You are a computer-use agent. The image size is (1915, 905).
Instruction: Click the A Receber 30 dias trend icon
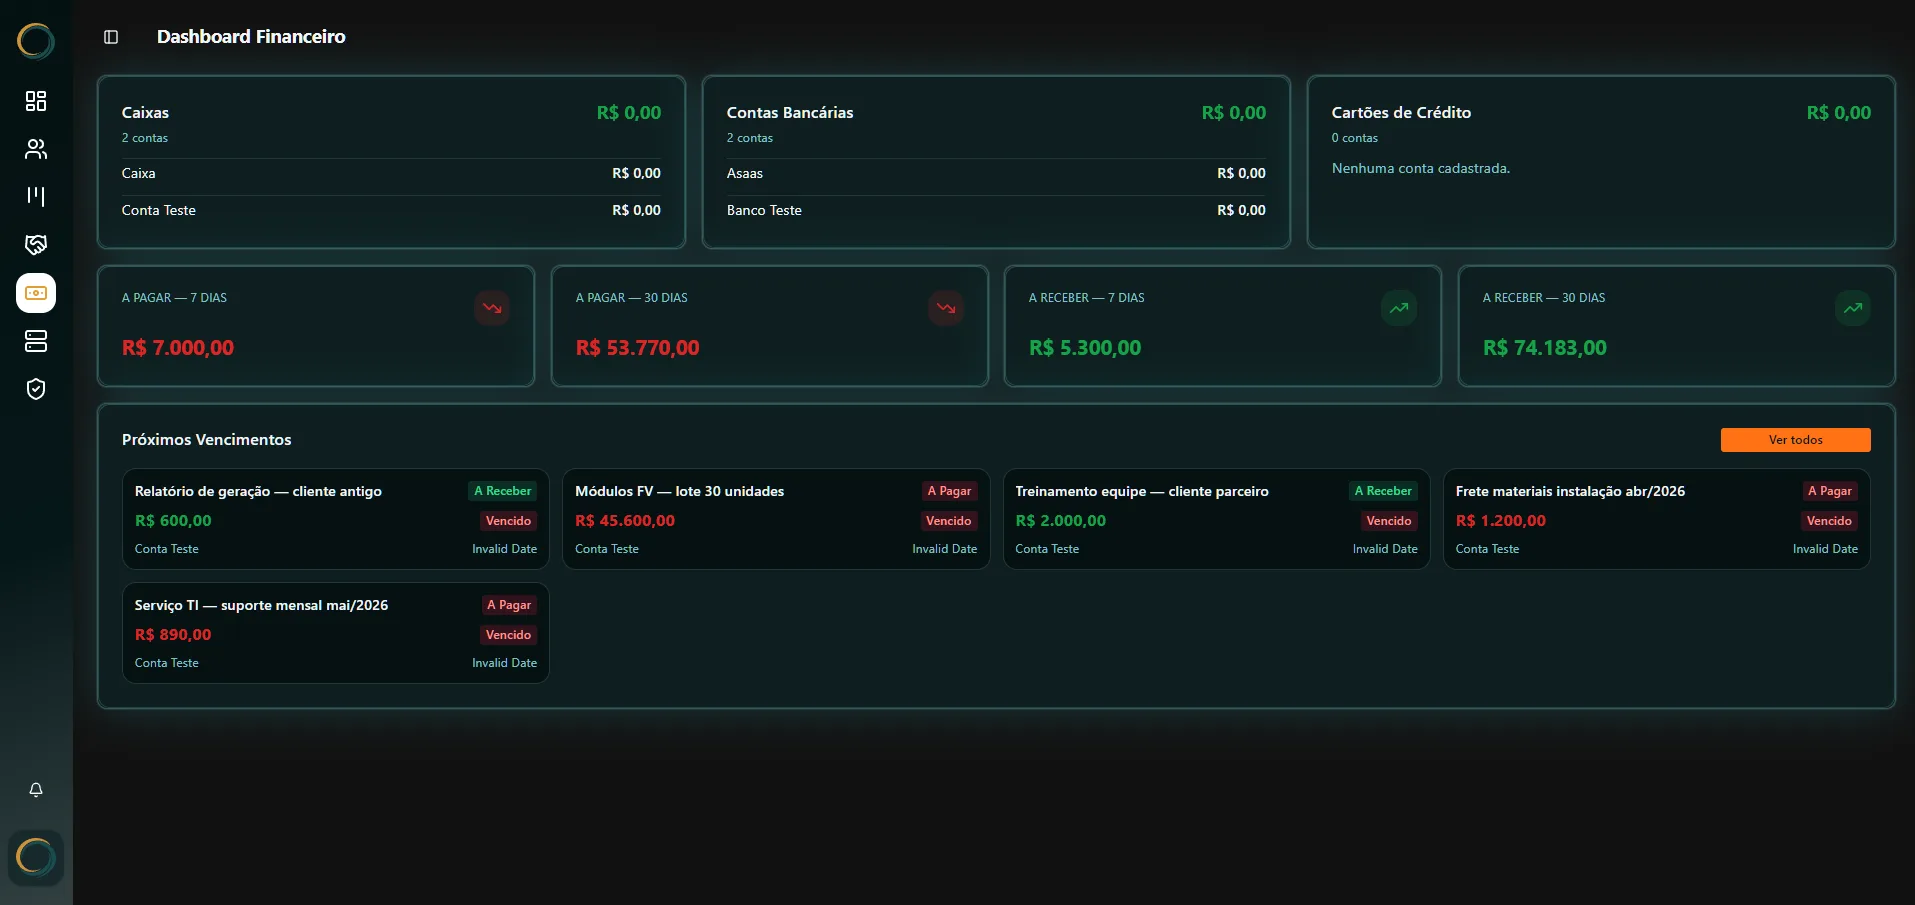(1853, 308)
